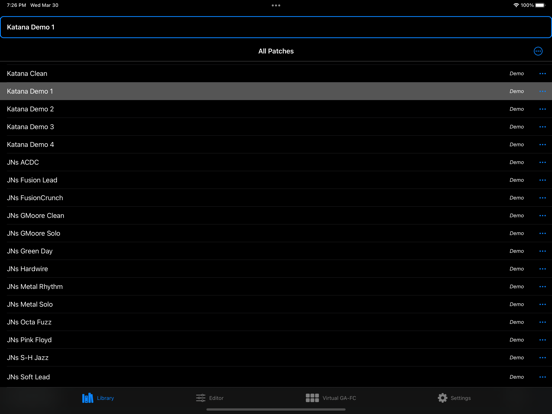Tap the iPad multitasking three-dot control
Image resolution: width=552 pixels, height=414 pixels.
pyautogui.click(x=276, y=5)
